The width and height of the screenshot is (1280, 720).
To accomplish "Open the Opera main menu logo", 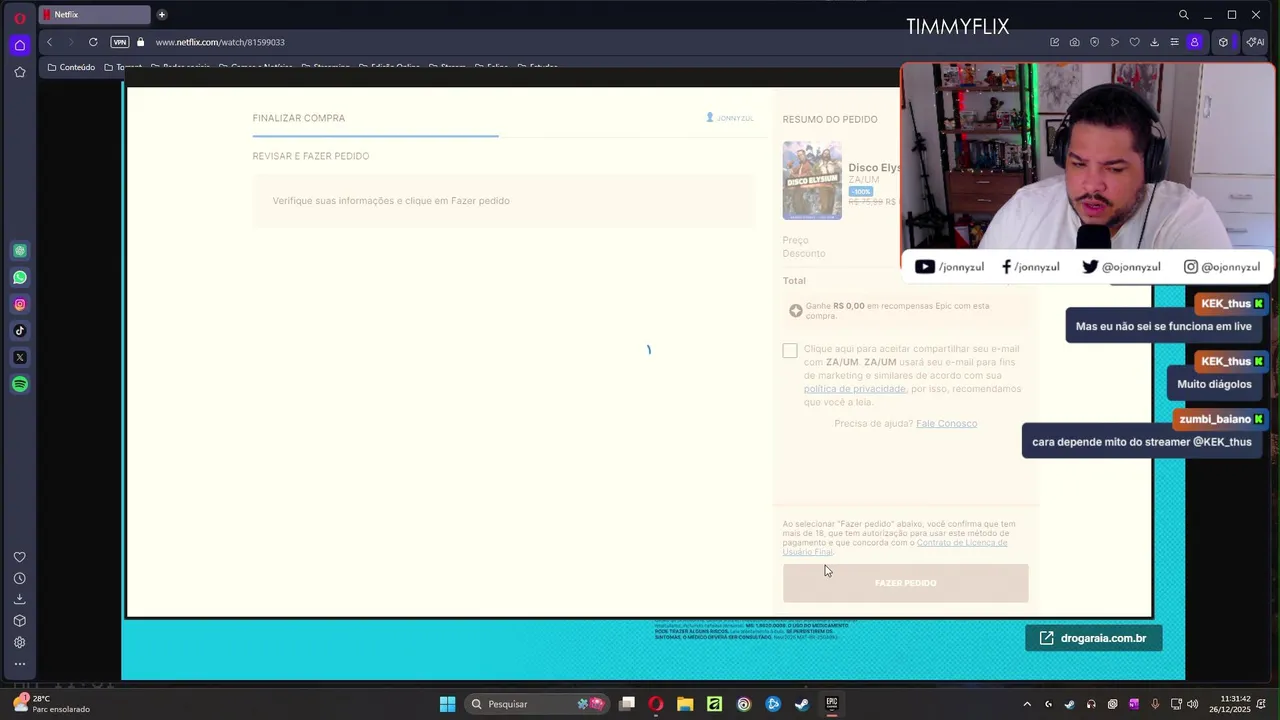I will 19,18.
